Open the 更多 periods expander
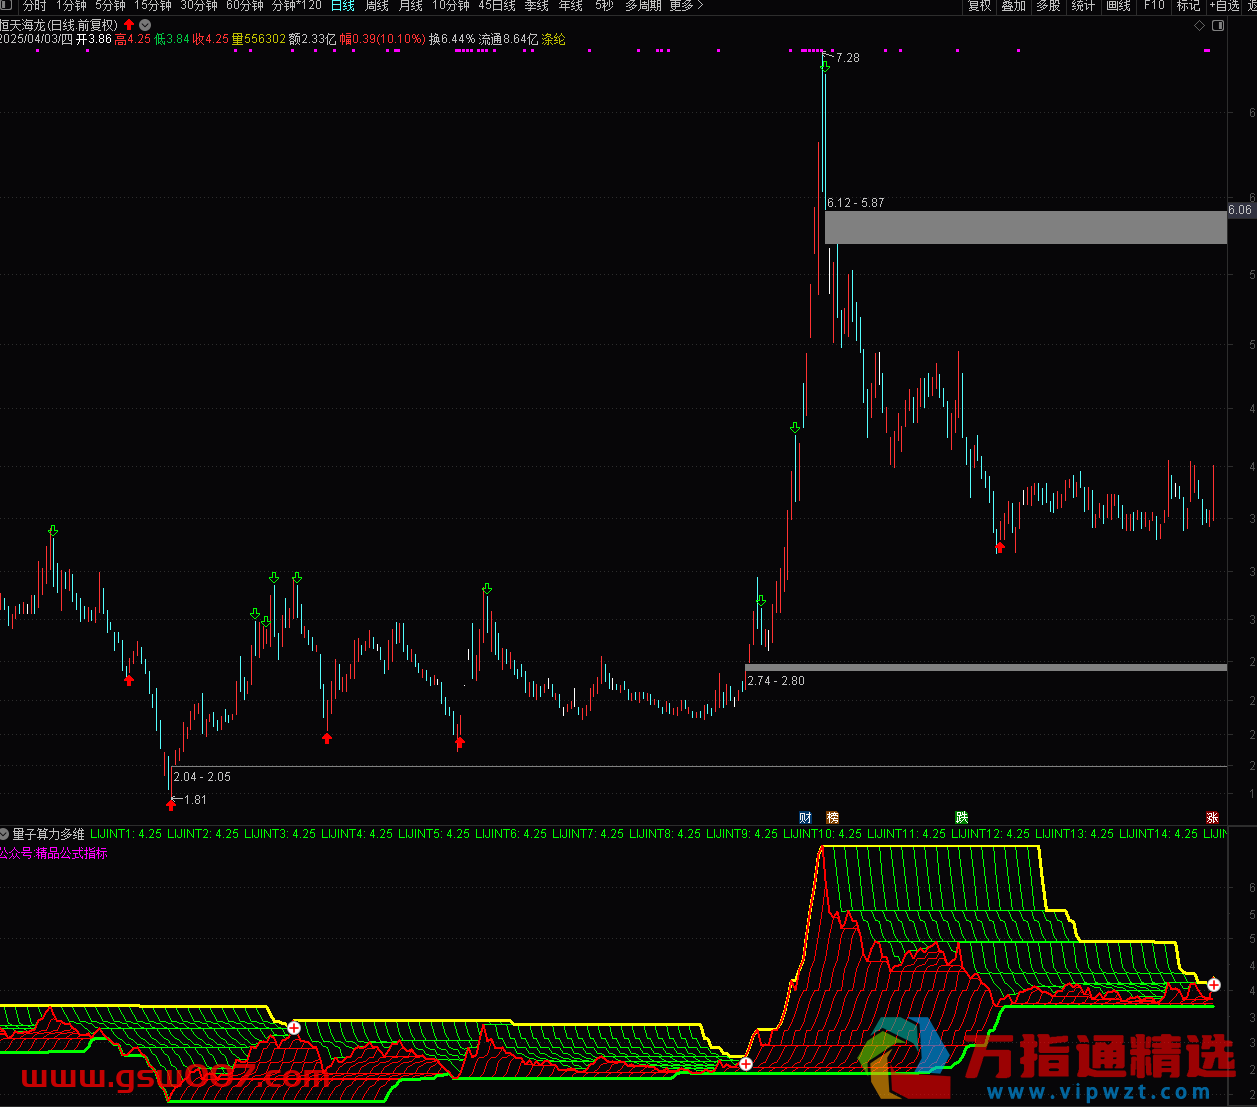1257x1107 pixels. (x=686, y=6)
